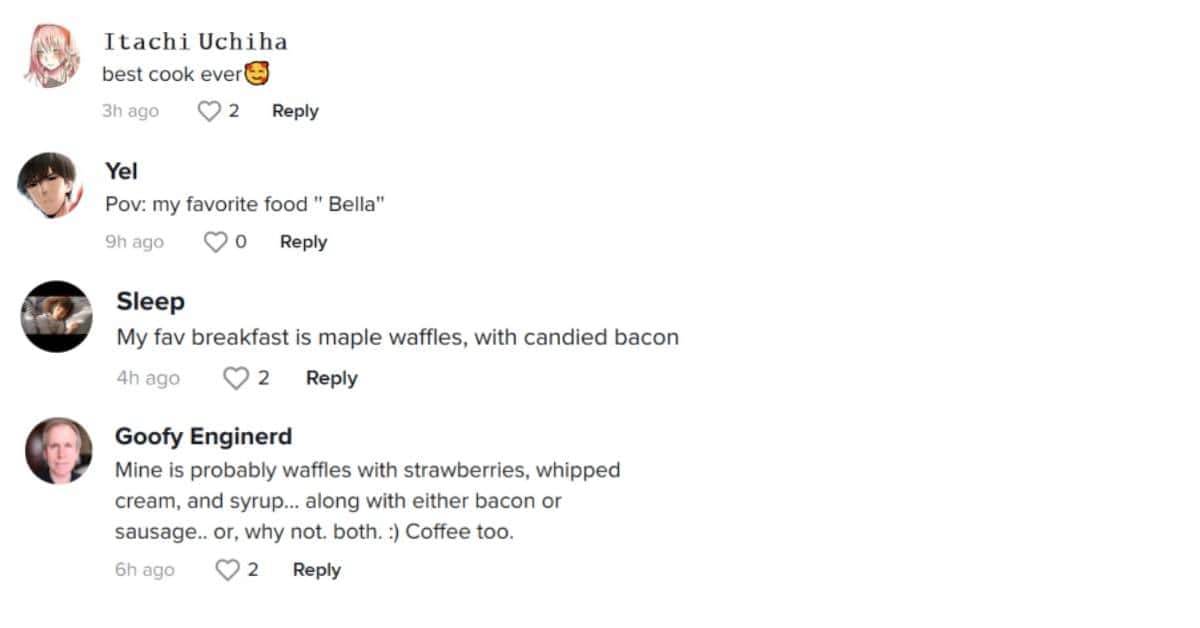Click the heart emoji in Itachi's comment

point(256,73)
